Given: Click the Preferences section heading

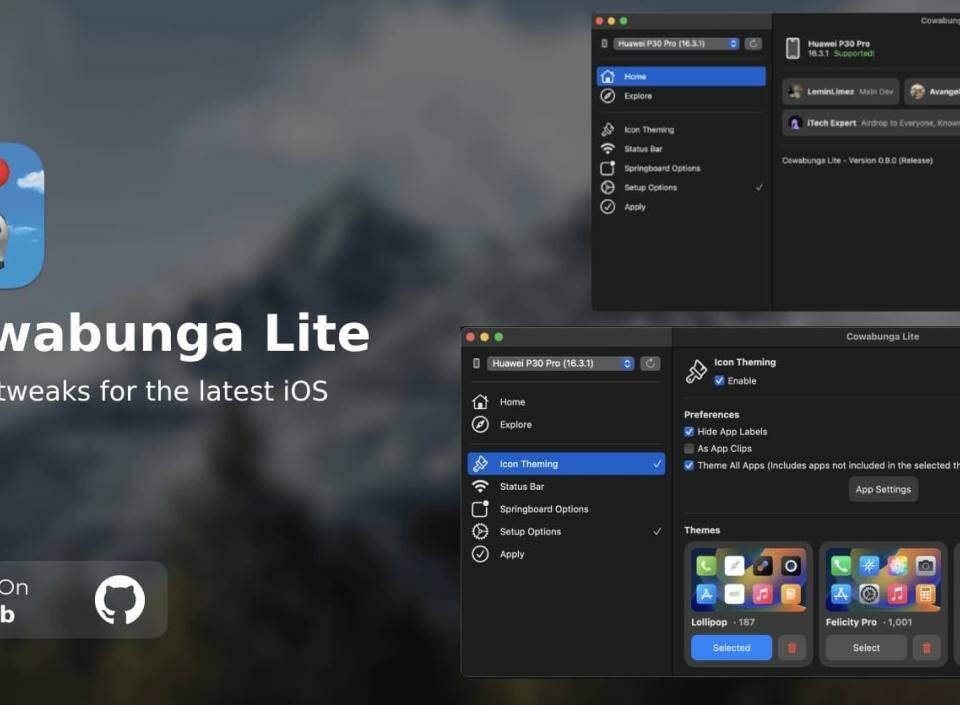Looking at the screenshot, I should click(711, 414).
